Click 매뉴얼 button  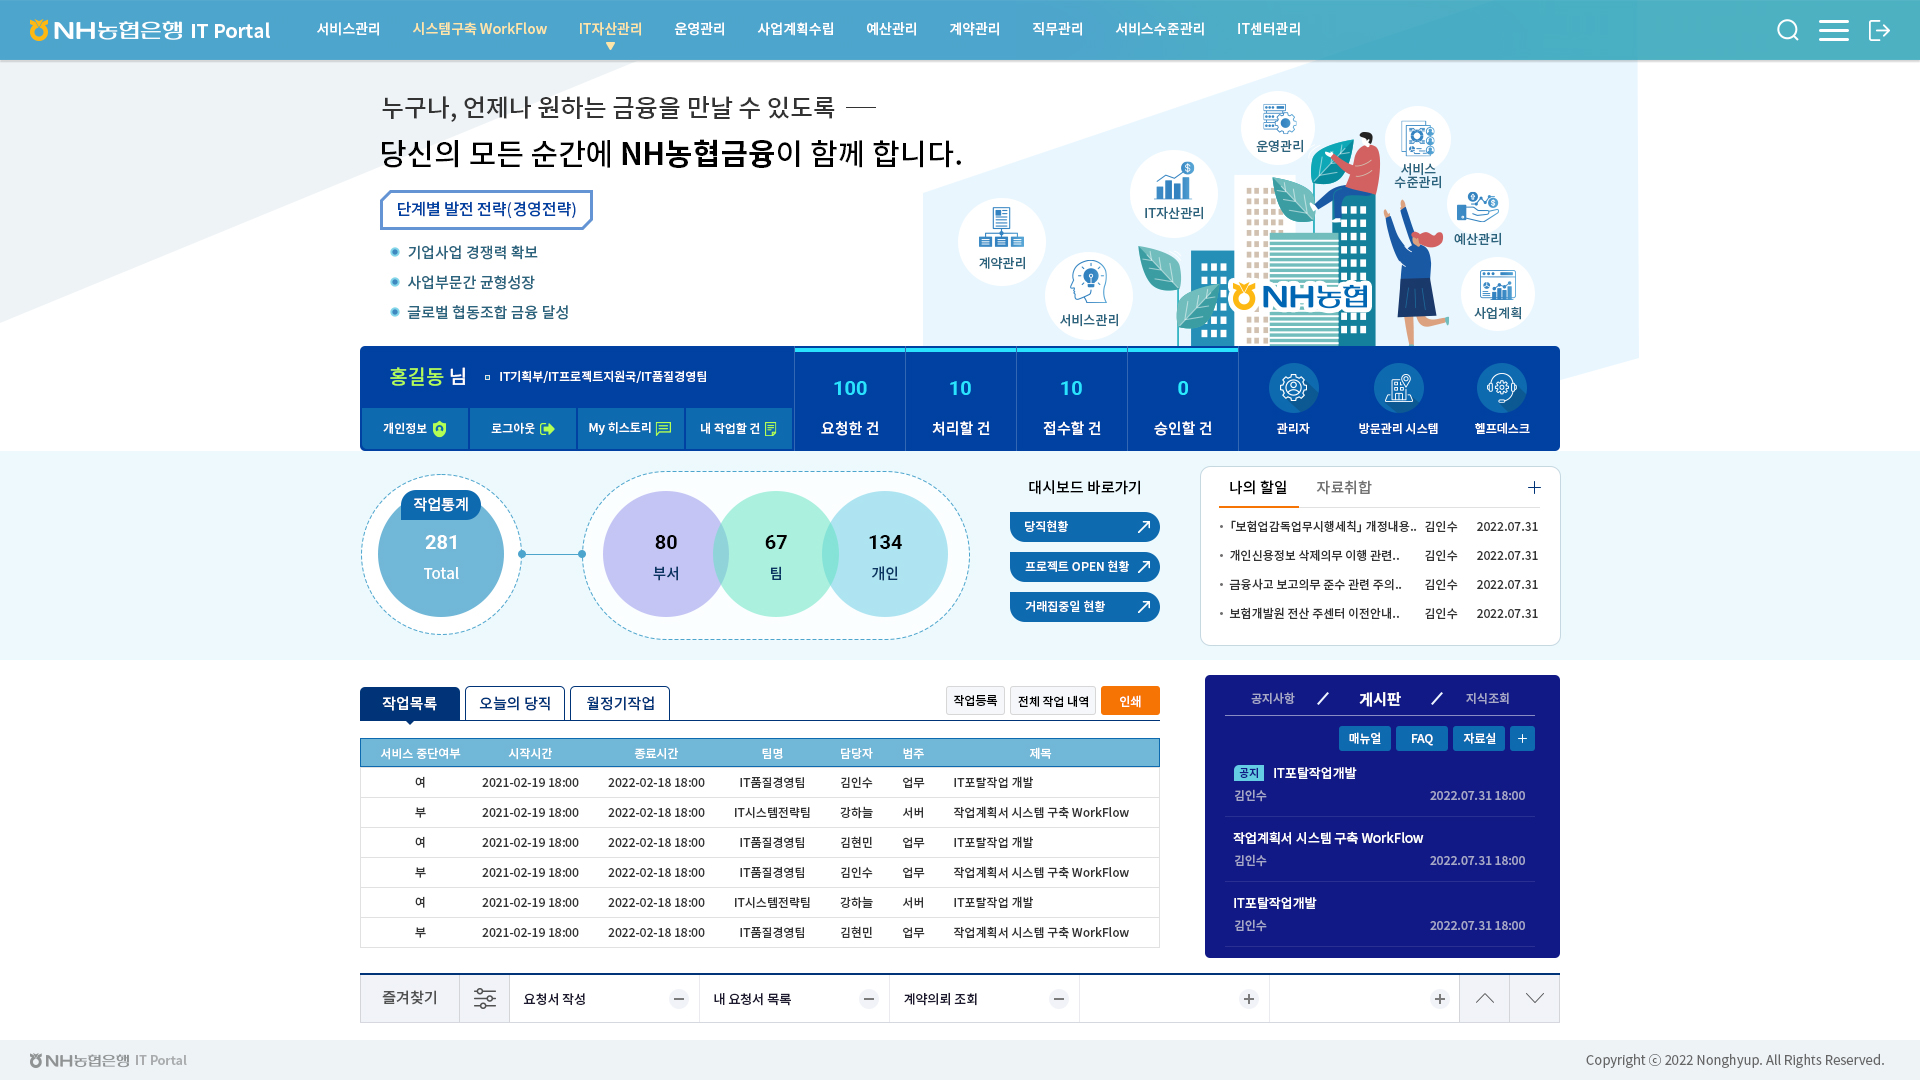1364,738
